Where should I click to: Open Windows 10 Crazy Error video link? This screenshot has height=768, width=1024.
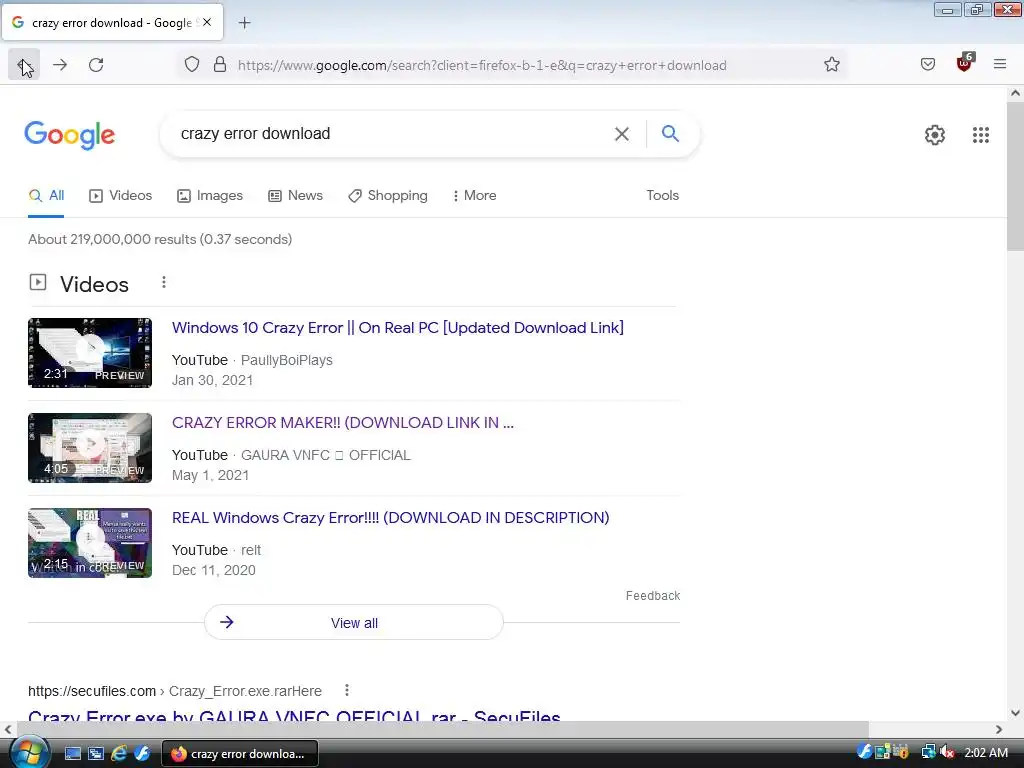[398, 328]
